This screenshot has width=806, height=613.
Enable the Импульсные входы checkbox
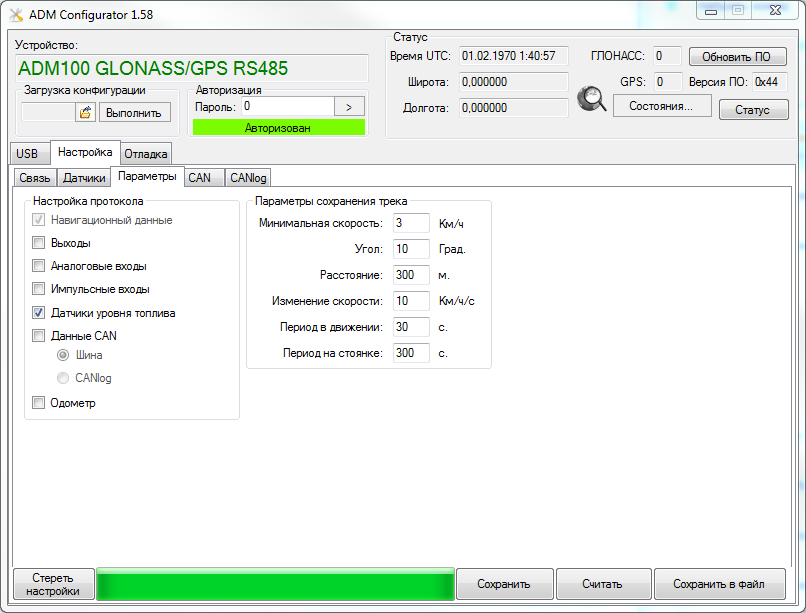coord(39,289)
